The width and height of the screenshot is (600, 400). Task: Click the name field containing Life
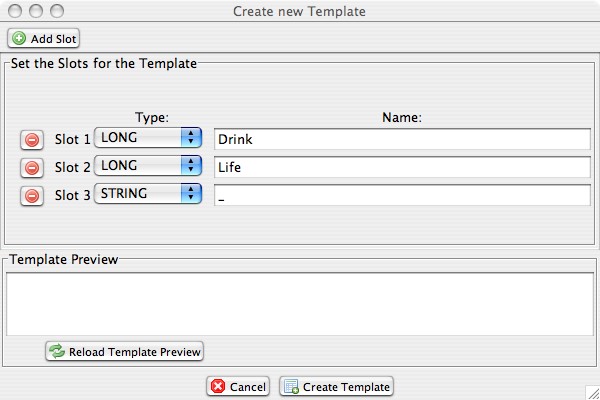point(402,167)
